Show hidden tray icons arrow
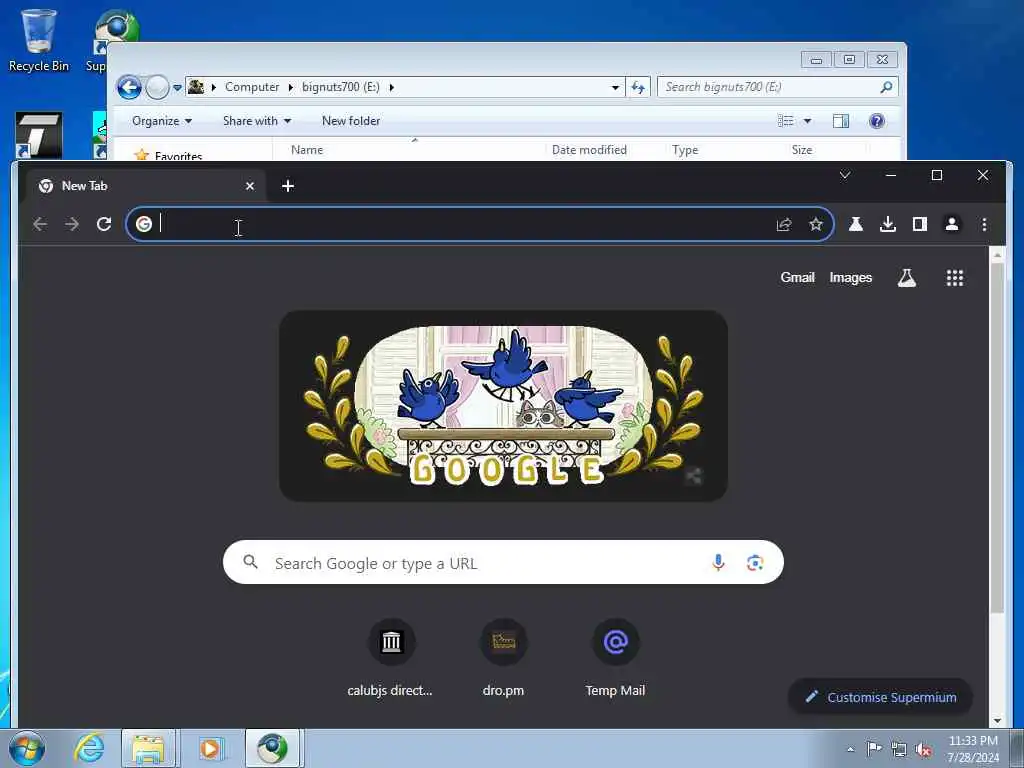 [850, 749]
